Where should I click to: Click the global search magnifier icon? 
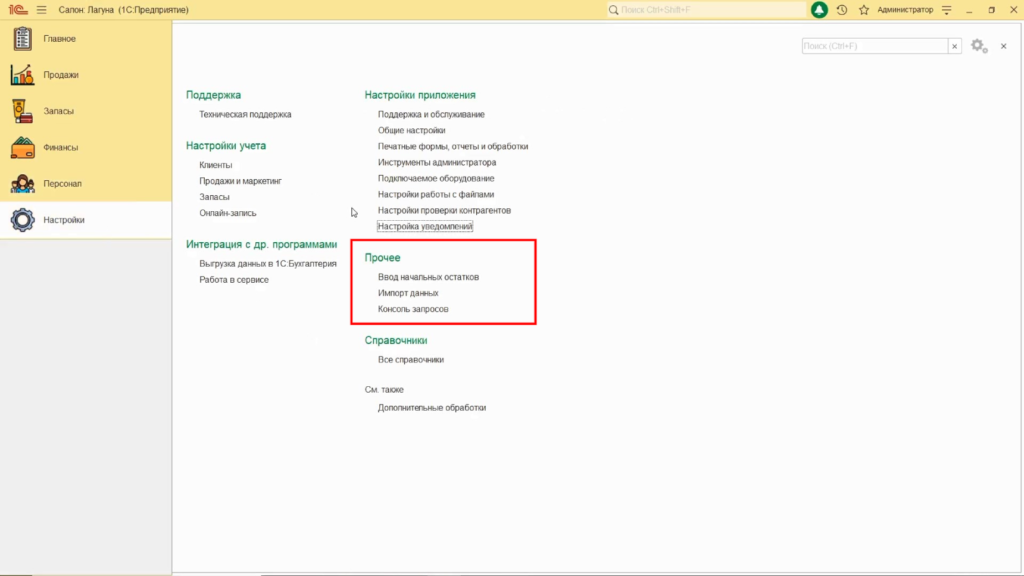point(614,10)
